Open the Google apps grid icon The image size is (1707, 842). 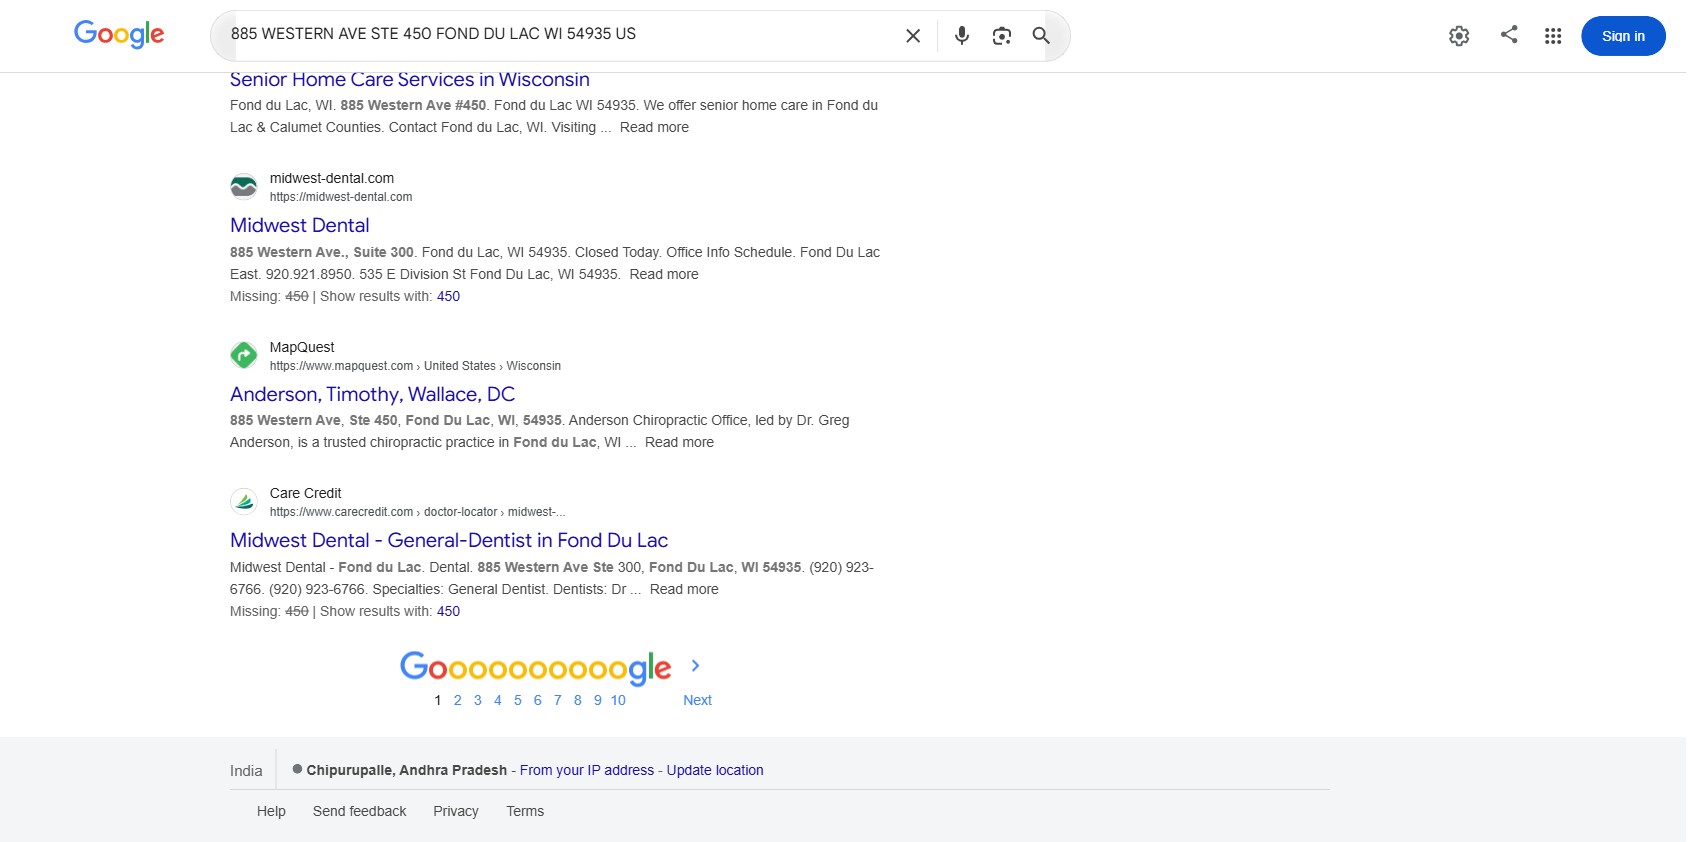pyautogui.click(x=1553, y=36)
